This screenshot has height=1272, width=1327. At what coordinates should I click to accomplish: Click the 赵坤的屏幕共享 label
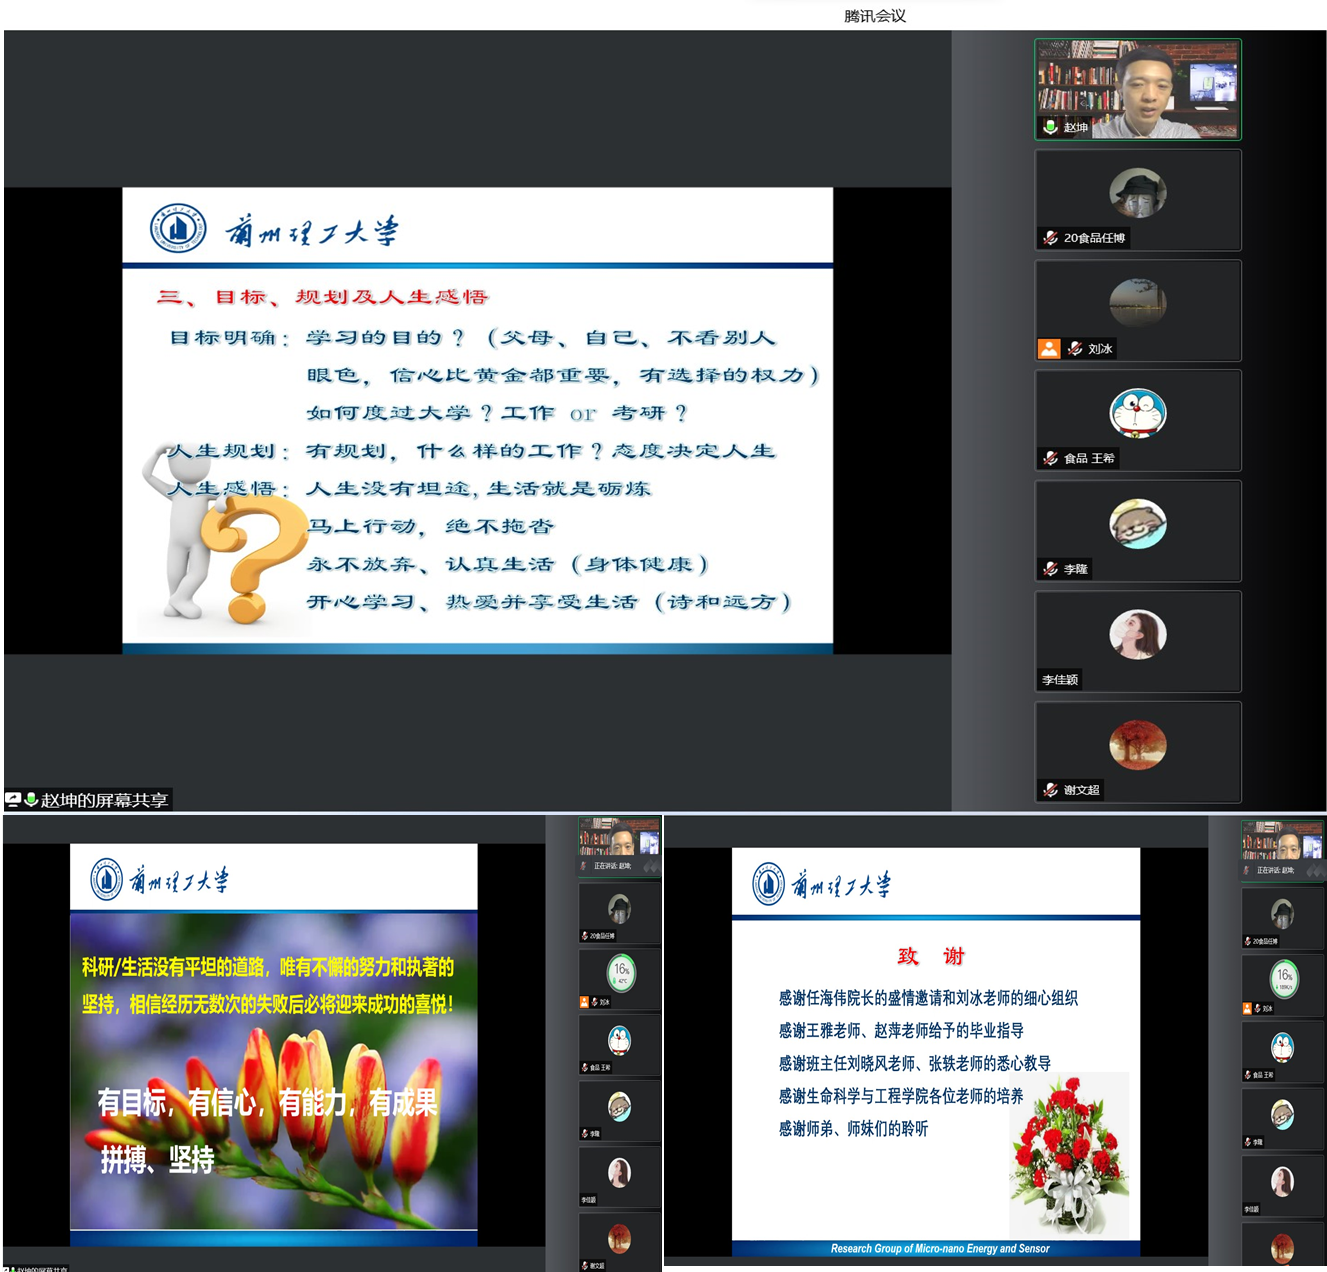tap(104, 800)
